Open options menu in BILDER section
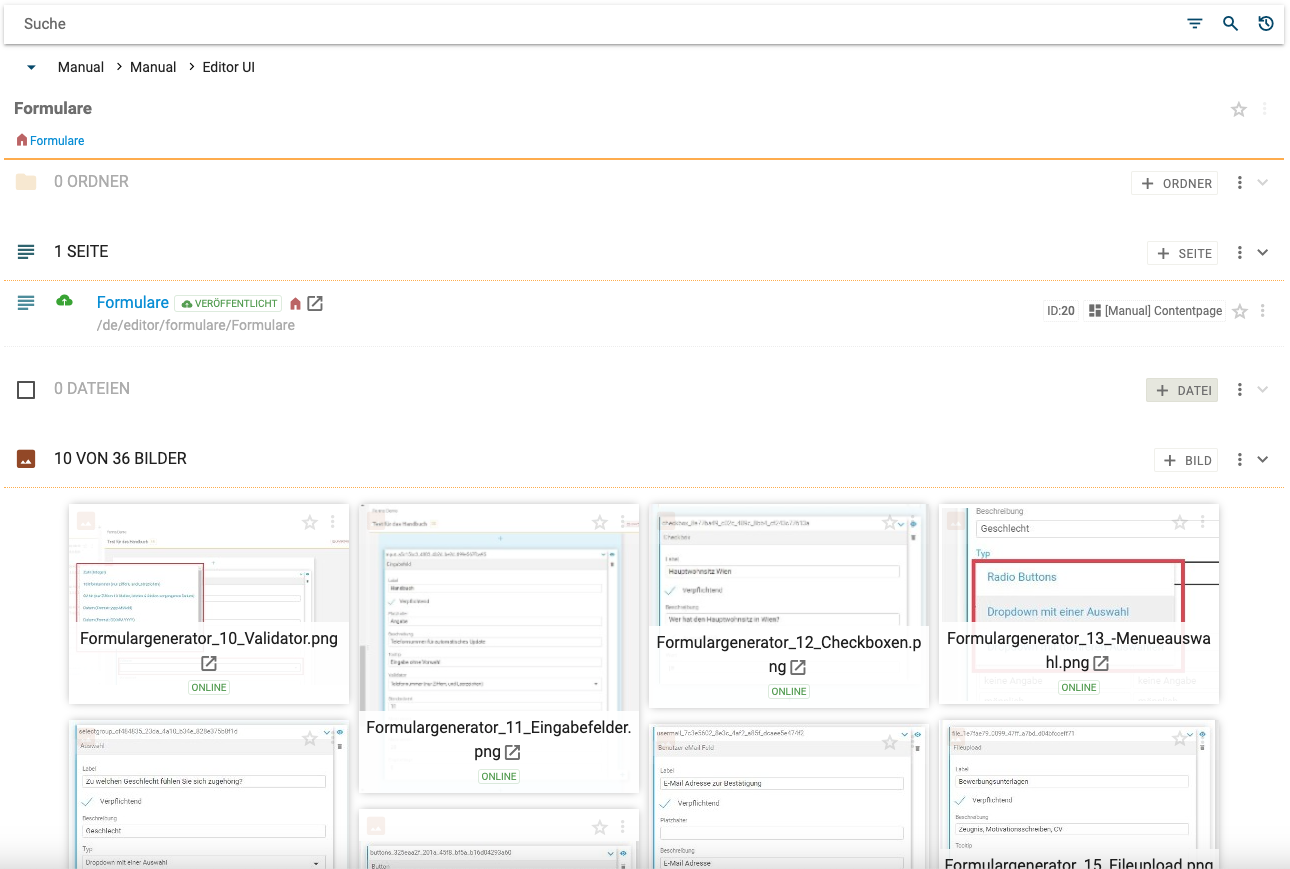The image size is (1290, 869). (x=1240, y=460)
